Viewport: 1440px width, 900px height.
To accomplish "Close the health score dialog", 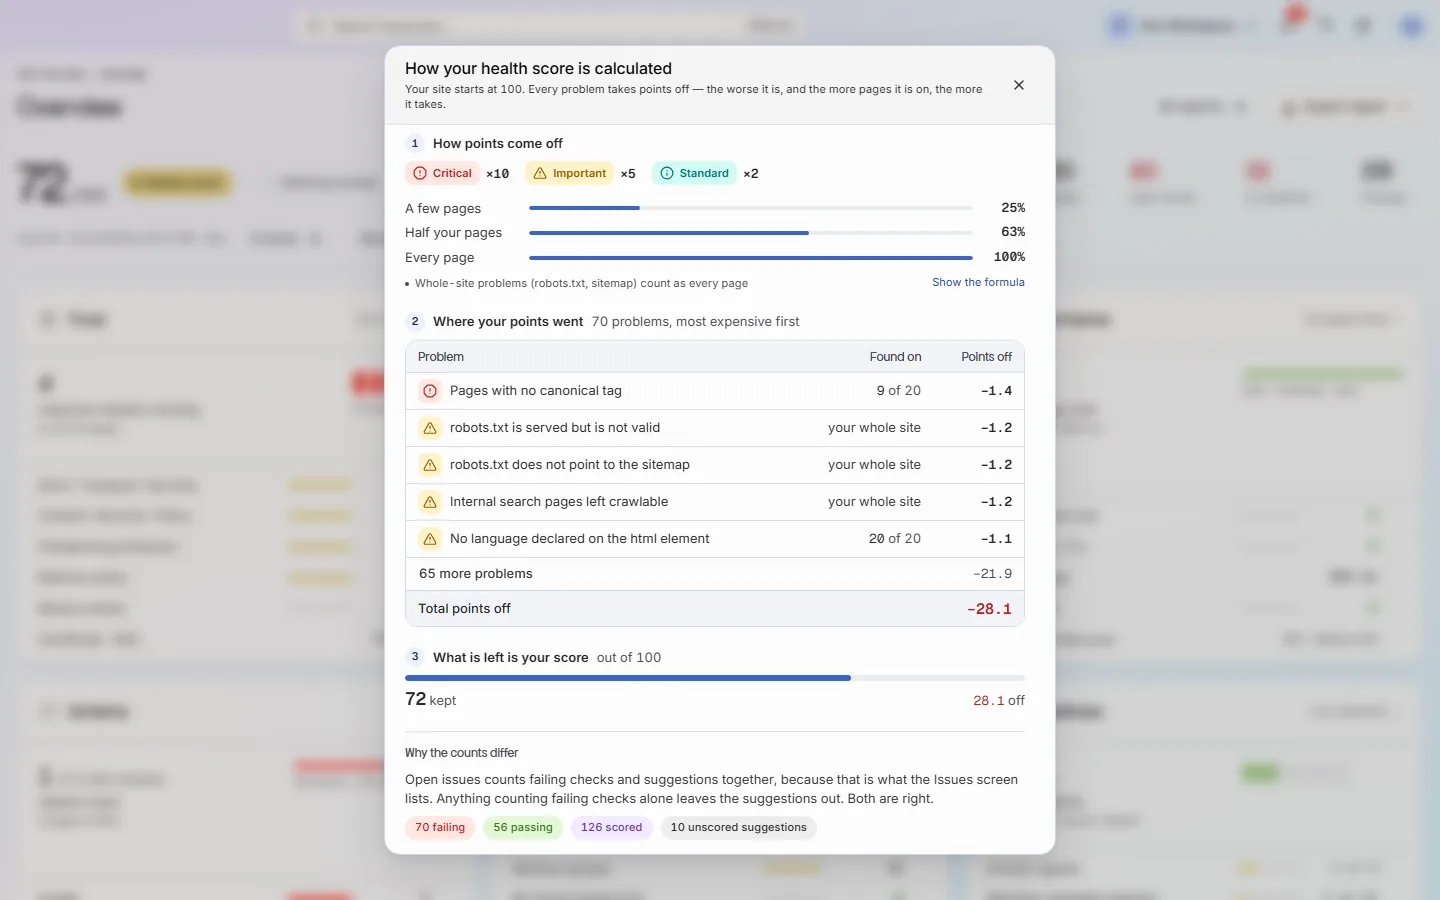I will [1018, 85].
